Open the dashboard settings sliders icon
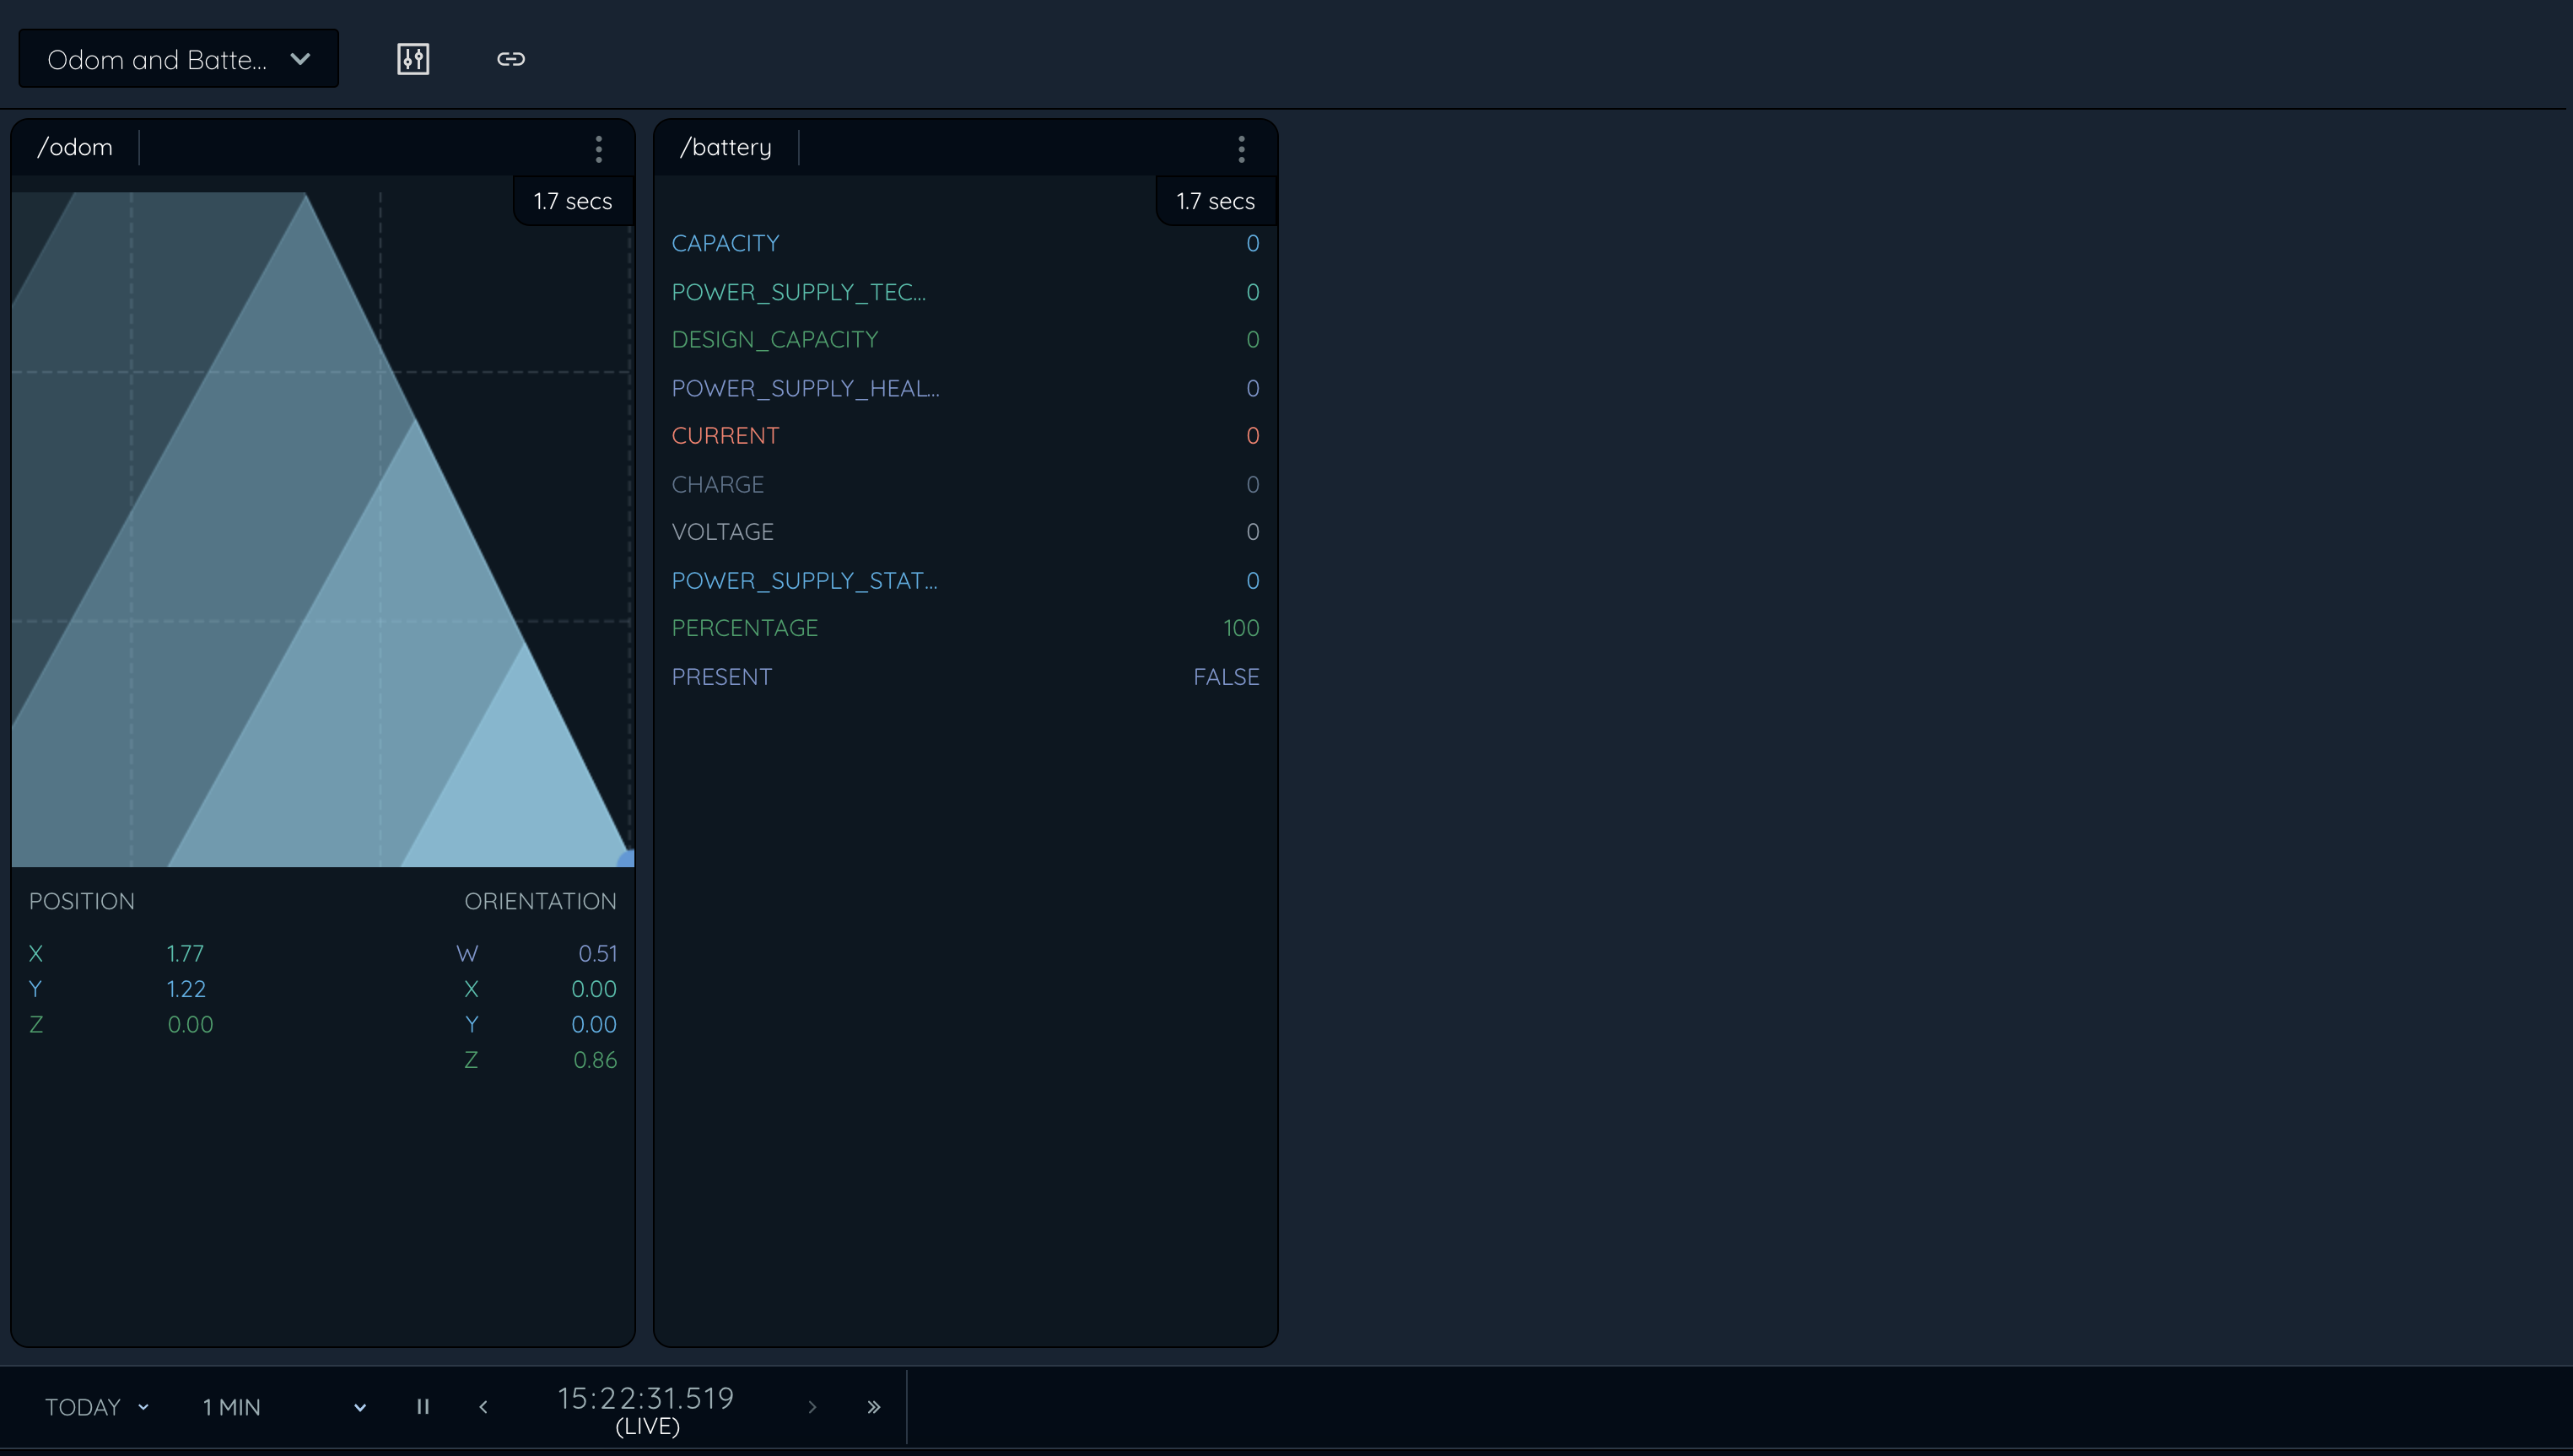 (x=413, y=59)
